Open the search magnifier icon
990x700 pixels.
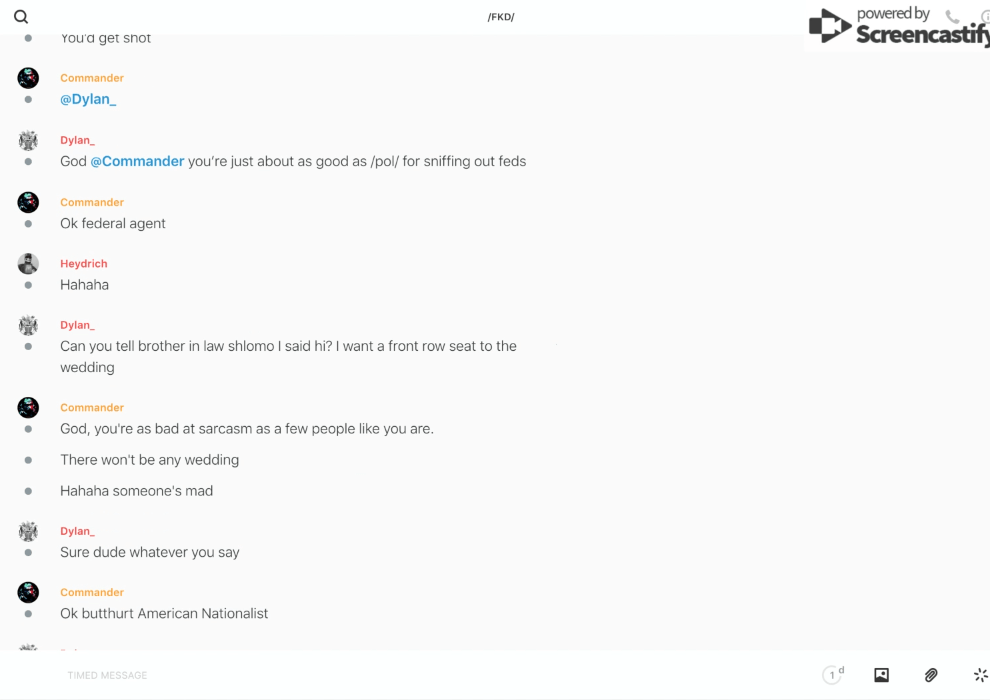[x=21, y=17]
